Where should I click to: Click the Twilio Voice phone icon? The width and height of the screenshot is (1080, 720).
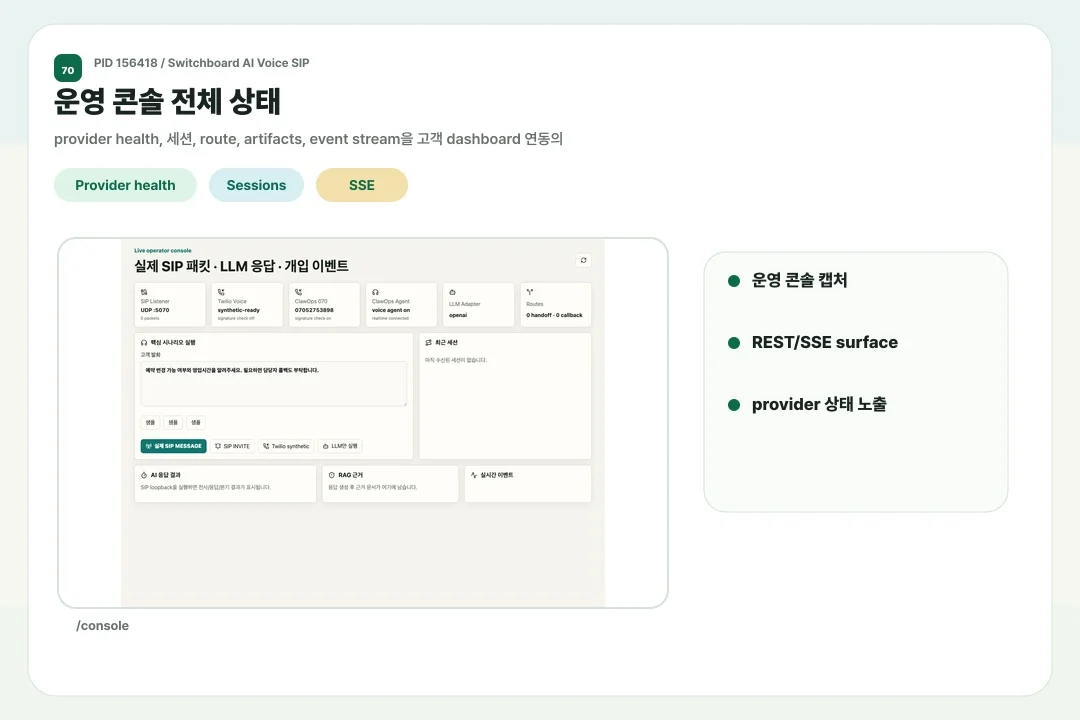pos(221,292)
